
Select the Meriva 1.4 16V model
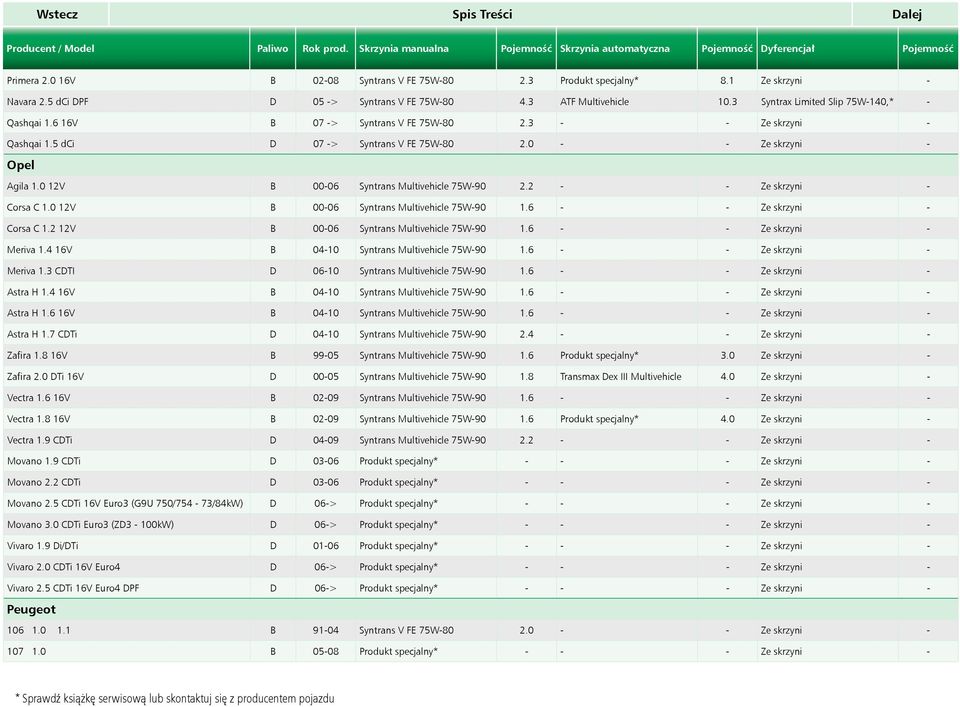click(40, 250)
